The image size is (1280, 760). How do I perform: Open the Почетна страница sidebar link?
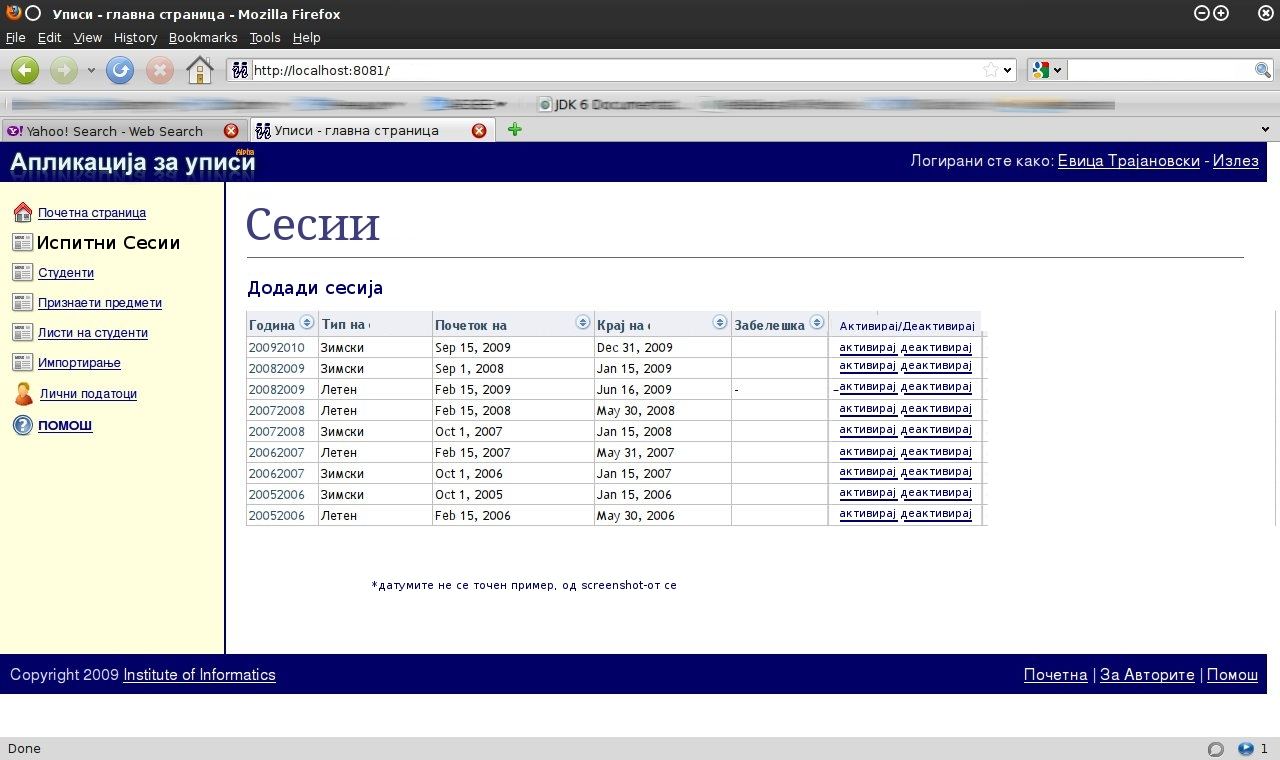[x=92, y=213]
